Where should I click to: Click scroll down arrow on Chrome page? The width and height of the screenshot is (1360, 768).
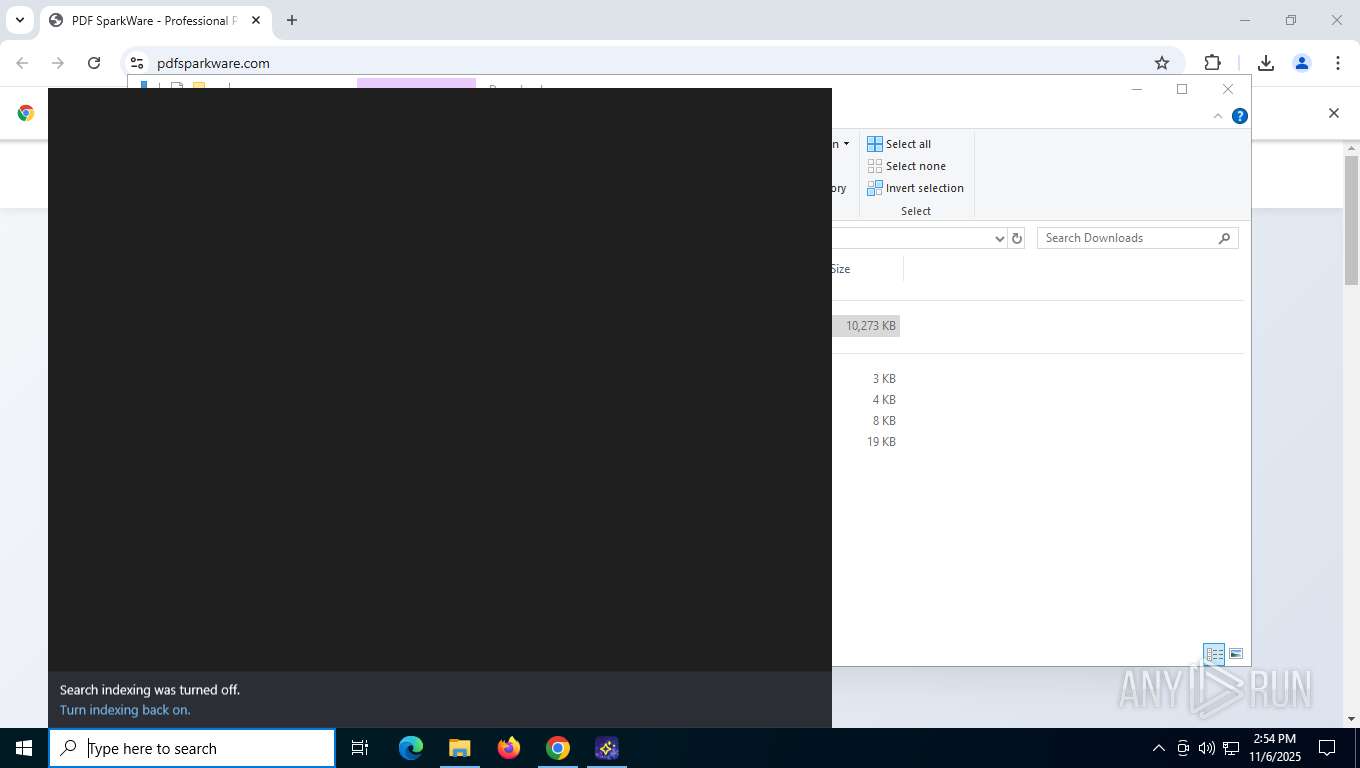click(x=1351, y=719)
